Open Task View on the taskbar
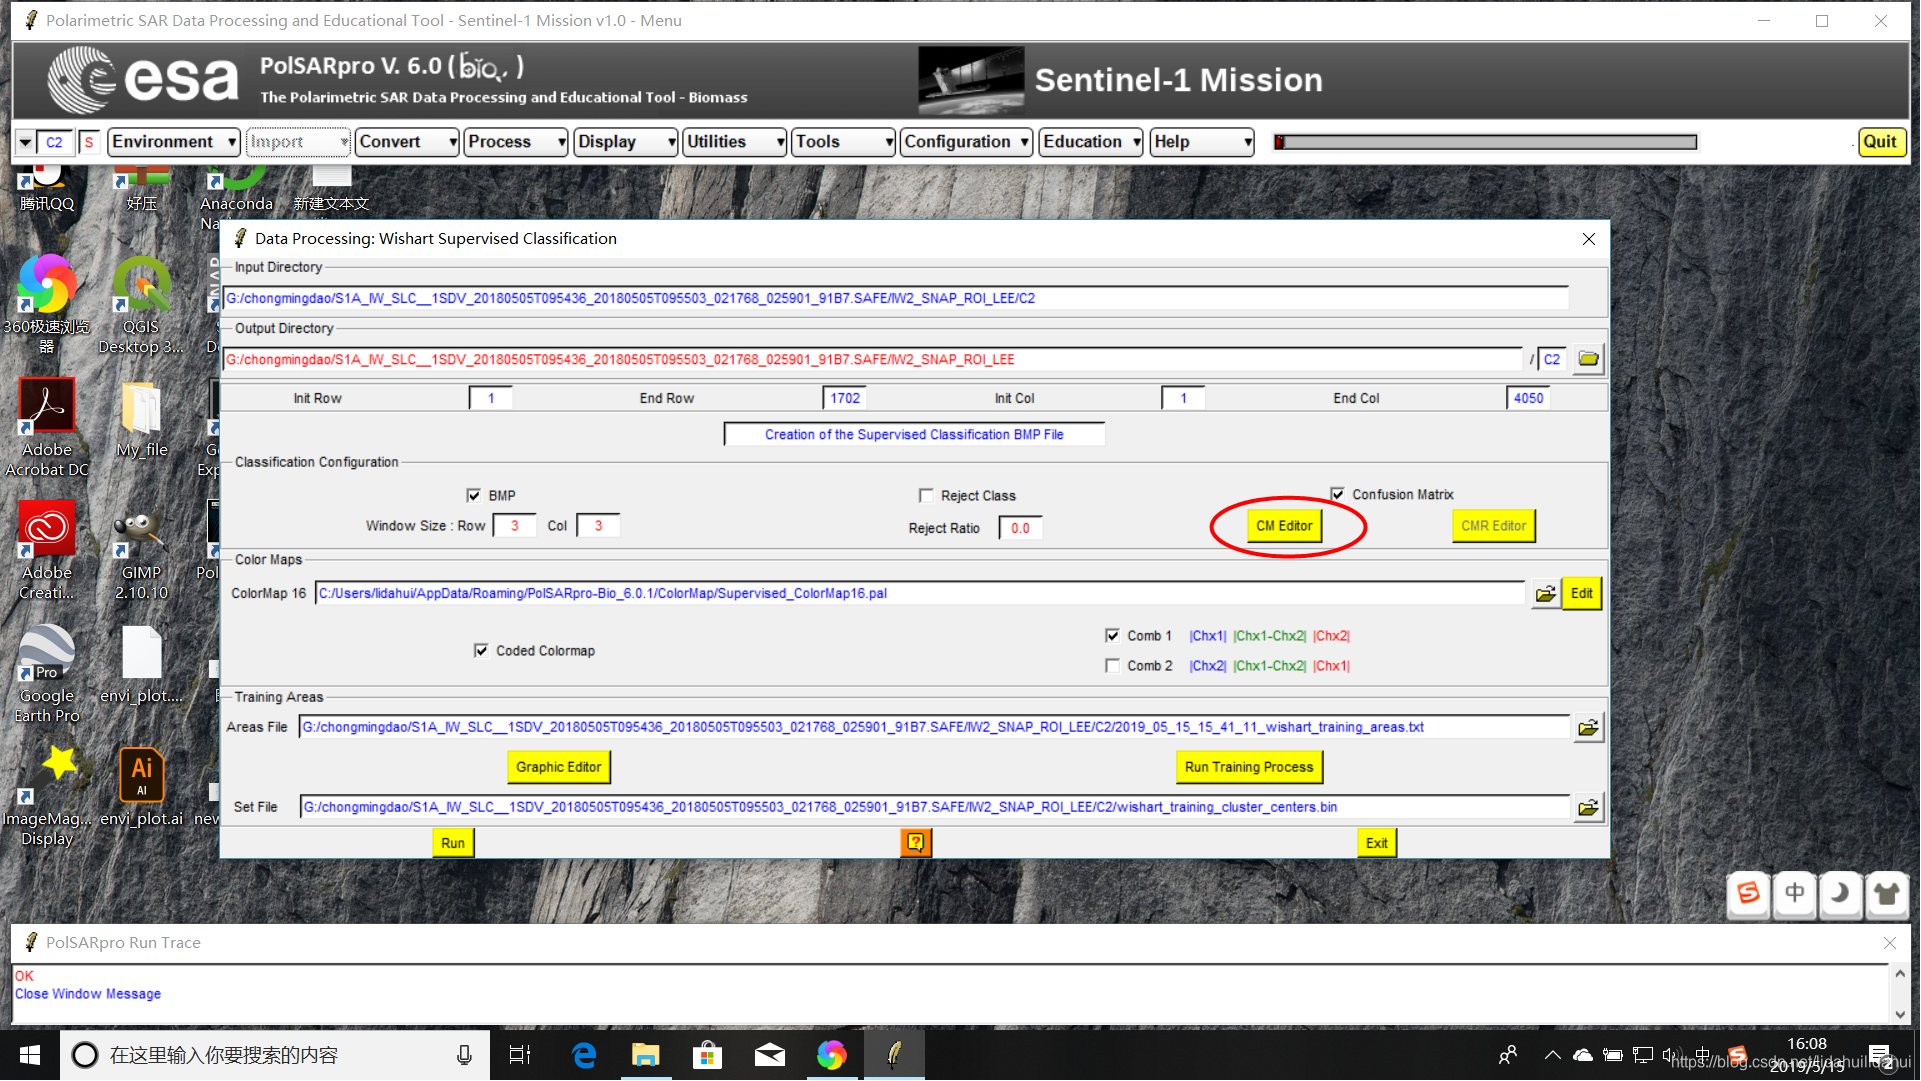Viewport: 1921px width, 1081px height. (x=520, y=1055)
